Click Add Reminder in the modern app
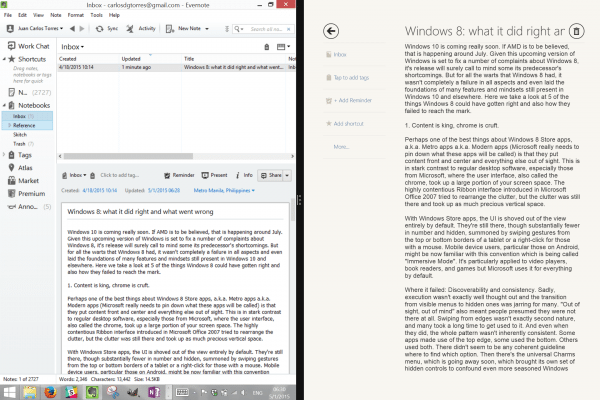The image size is (600, 400). 349,100
